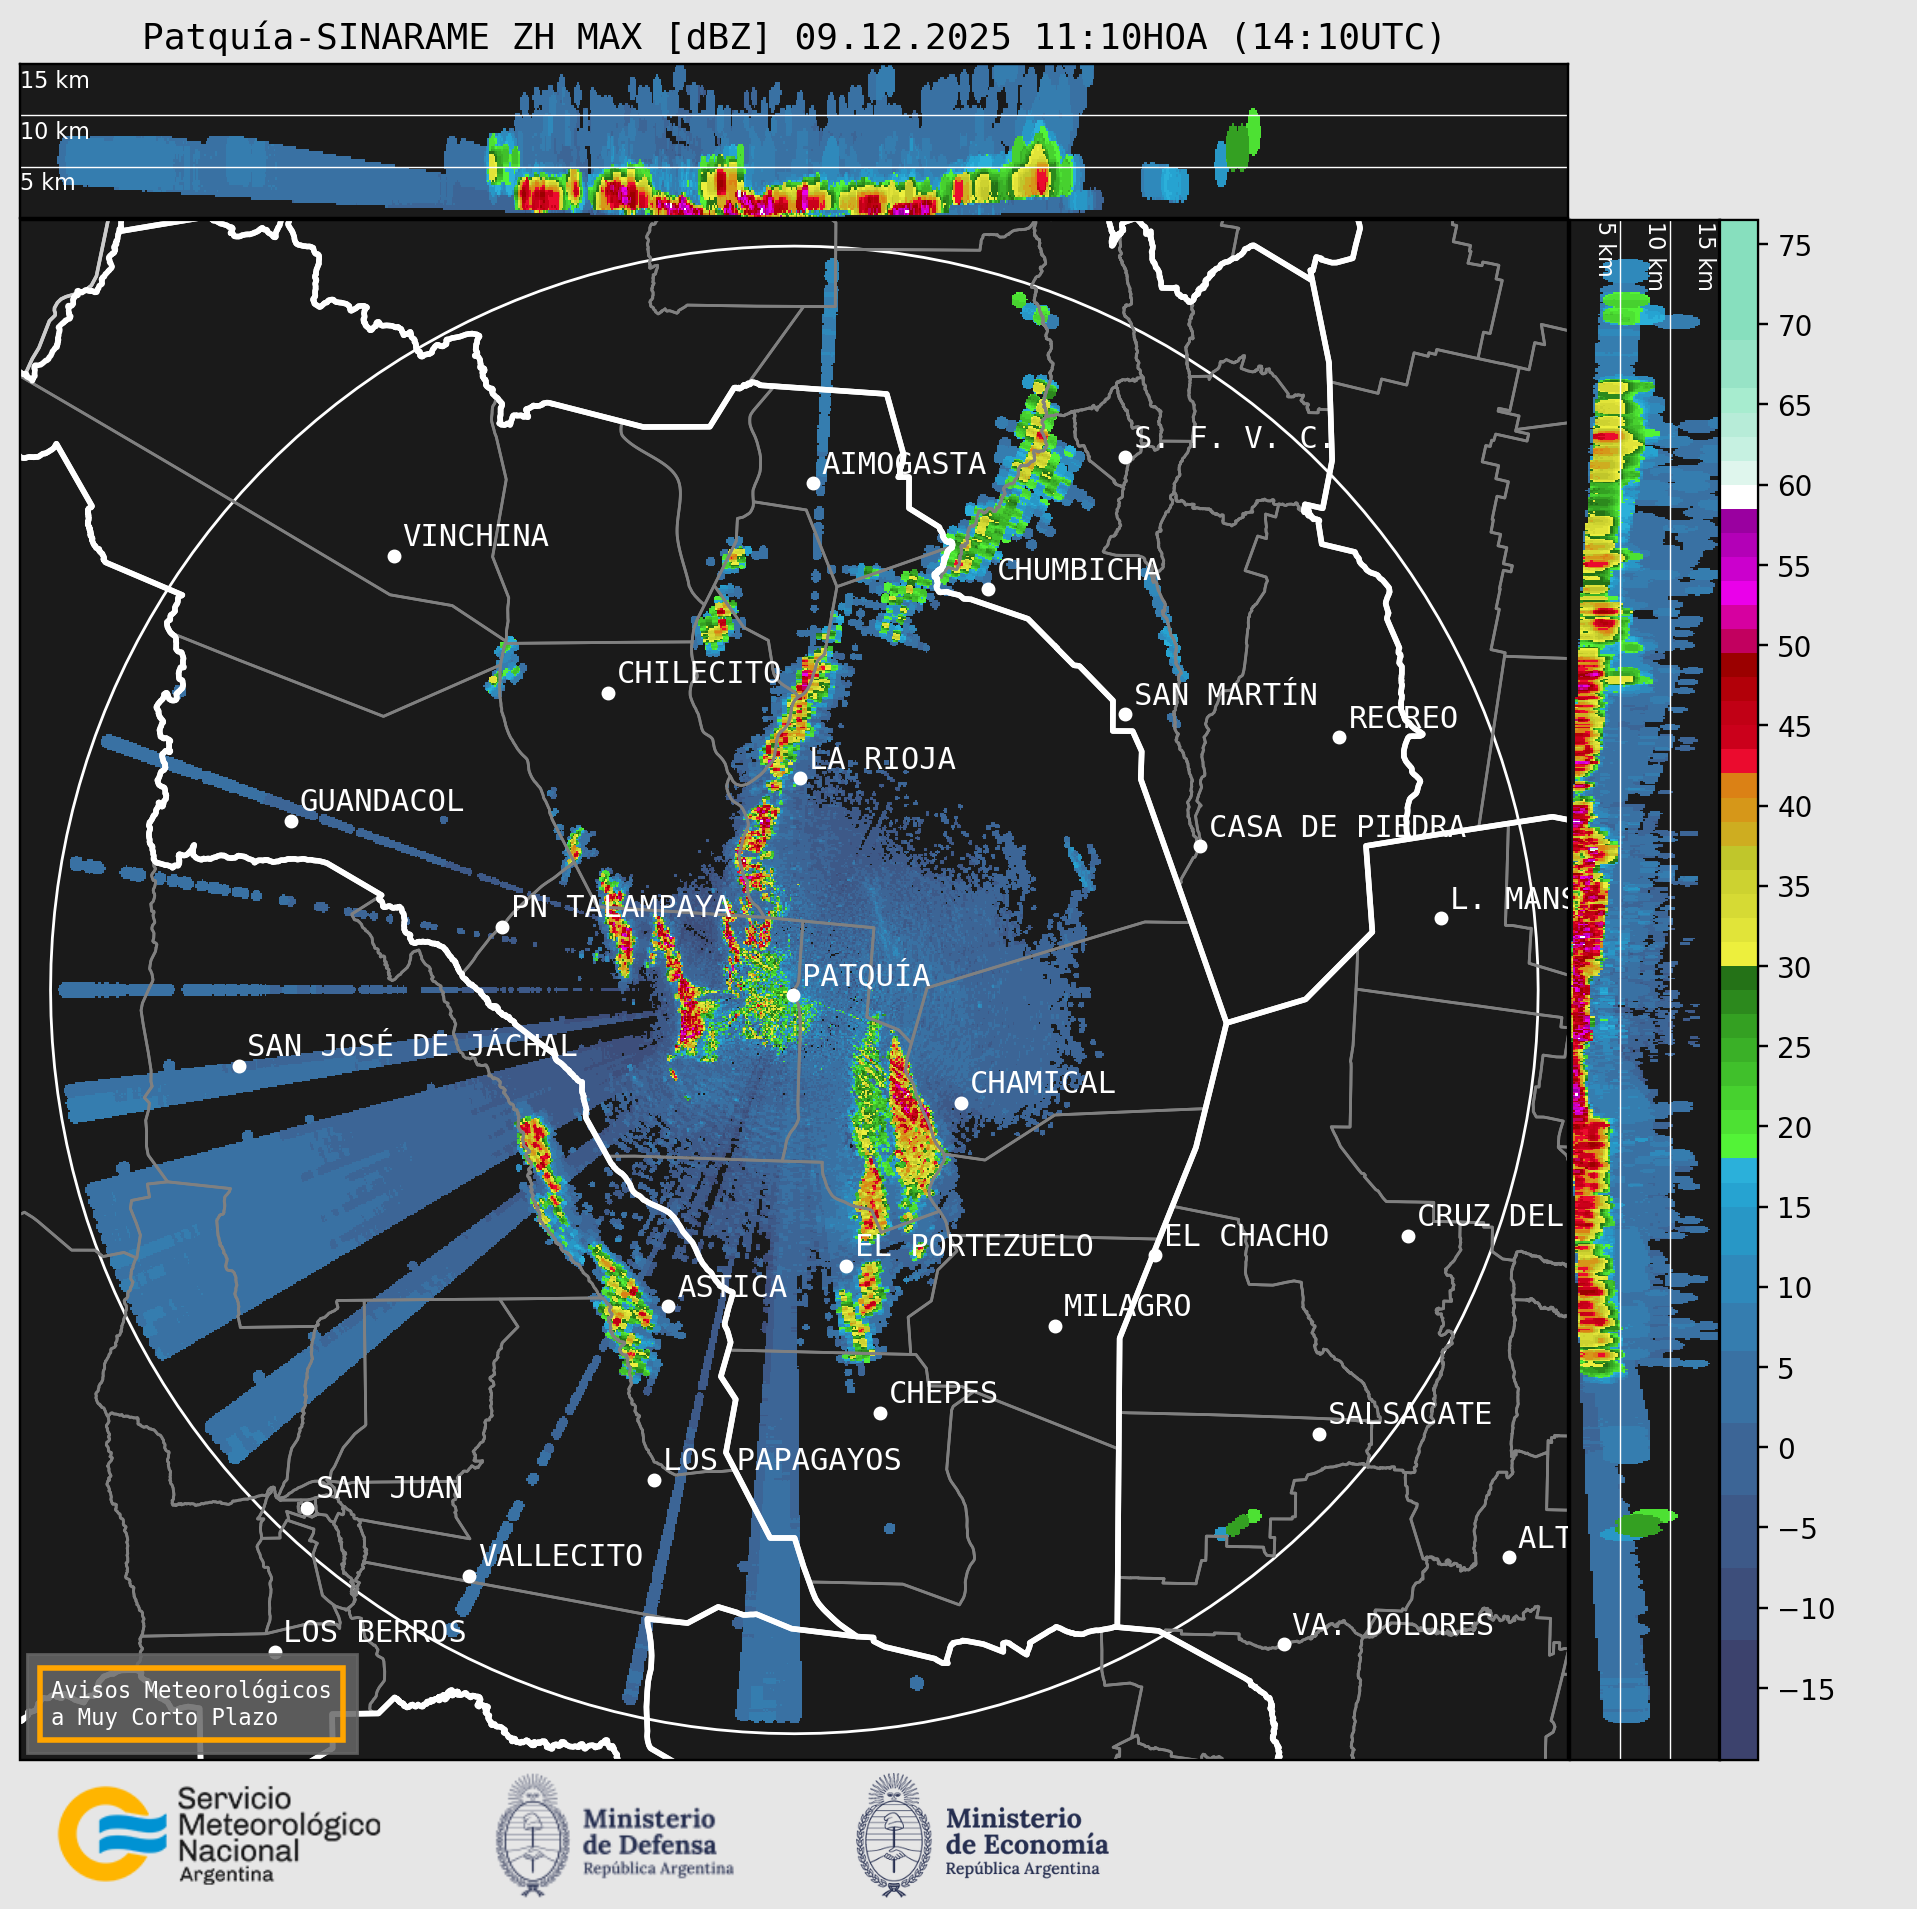Image resolution: width=1917 pixels, height=1909 pixels.
Task: Click the "SAN MARTÍN" map label
Action: [x=1226, y=695]
